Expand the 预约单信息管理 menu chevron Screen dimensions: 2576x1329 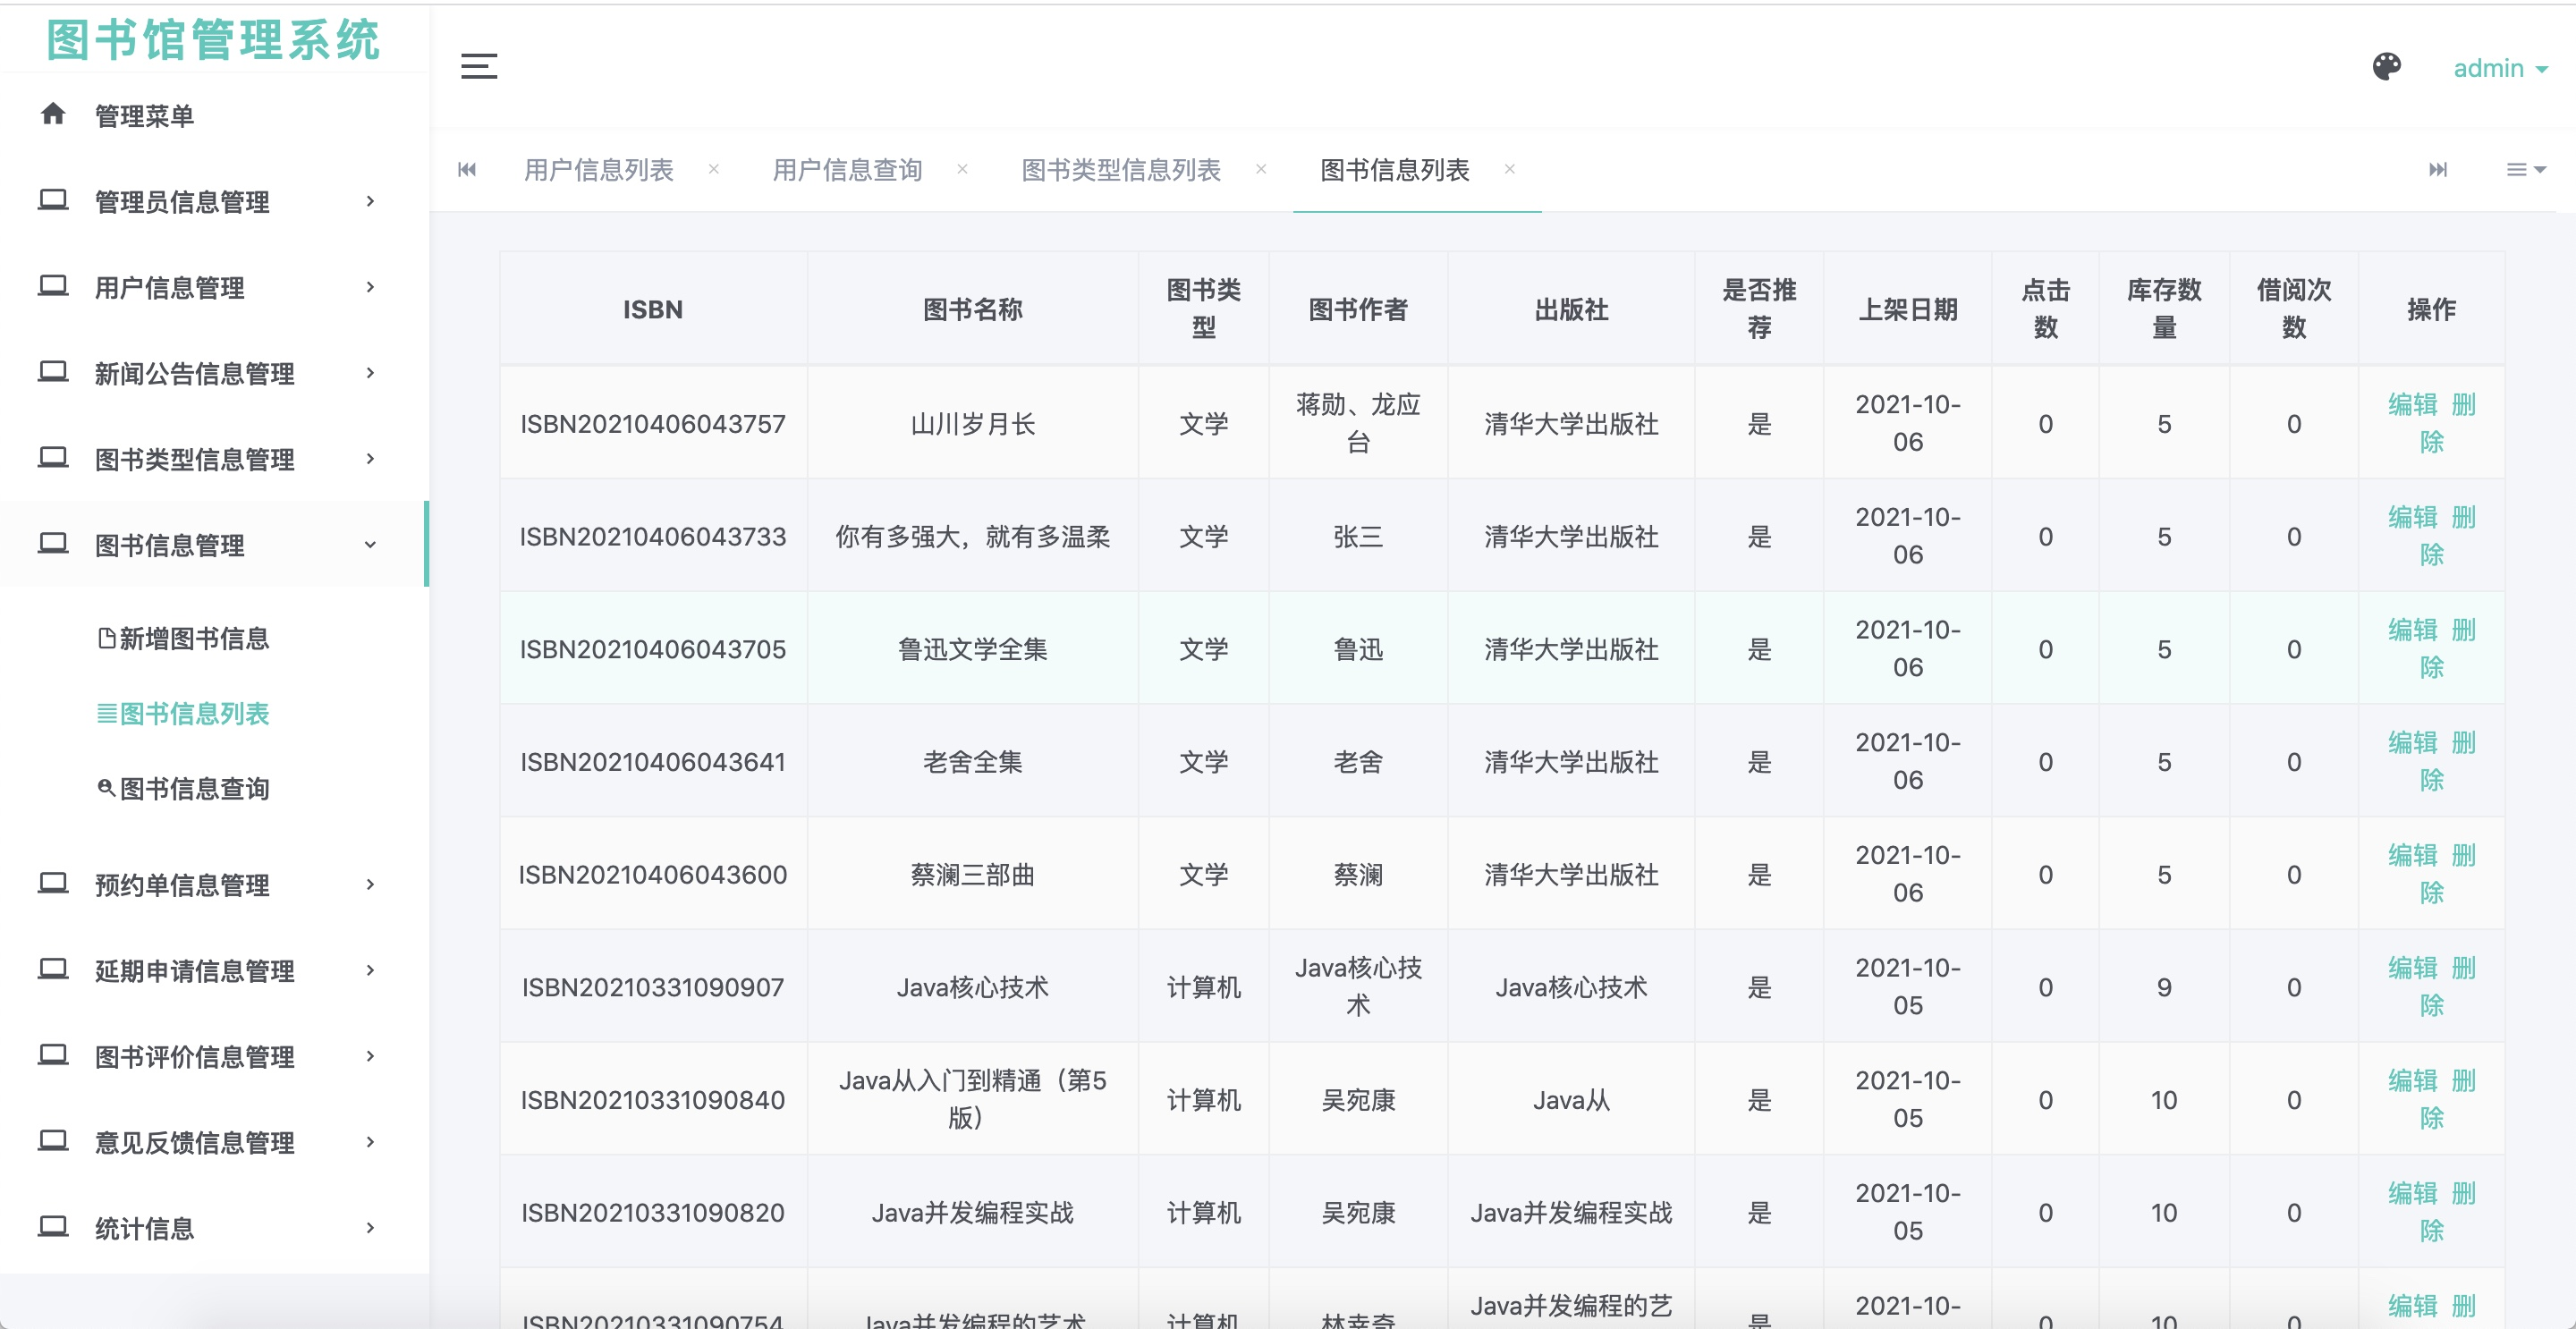(x=371, y=884)
